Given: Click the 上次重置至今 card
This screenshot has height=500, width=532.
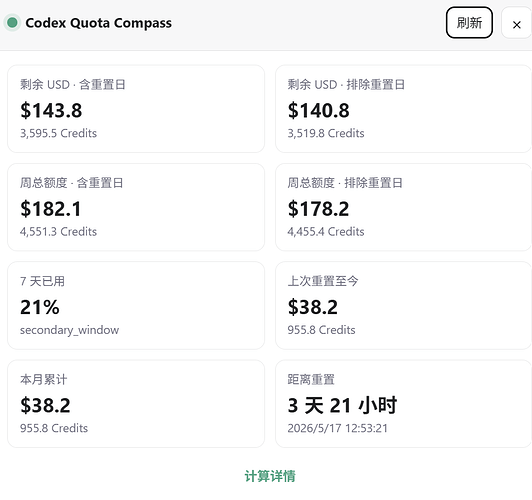Looking at the screenshot, I should coord(403,305).
